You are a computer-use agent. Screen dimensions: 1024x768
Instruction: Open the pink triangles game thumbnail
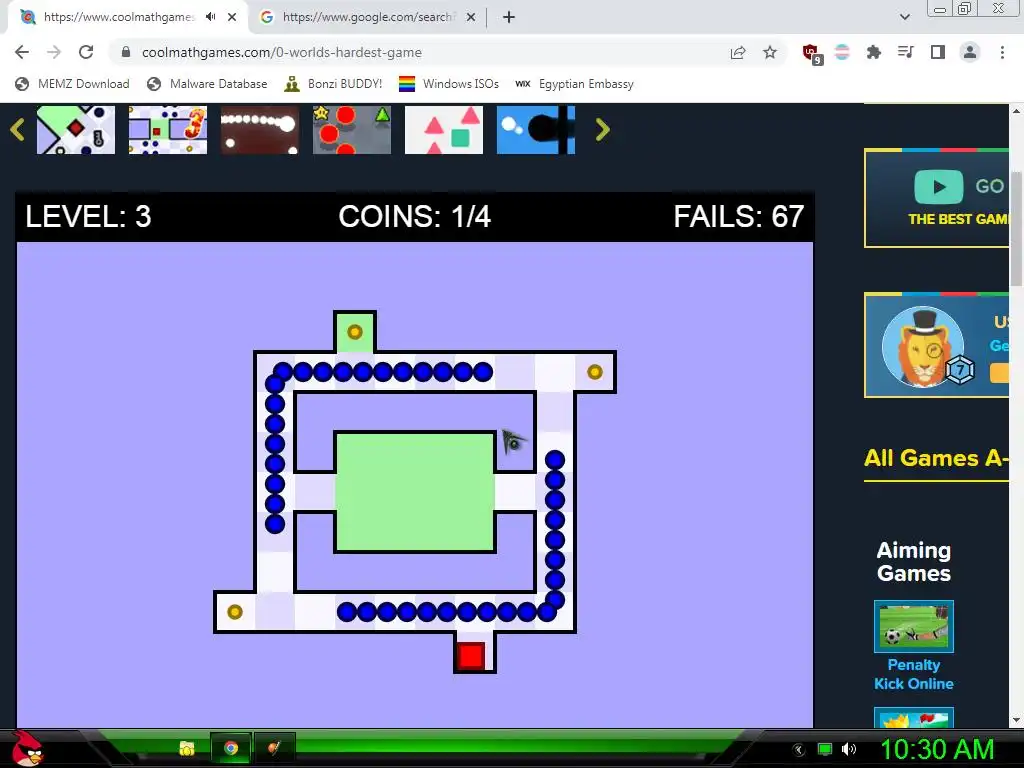(444, 130)
